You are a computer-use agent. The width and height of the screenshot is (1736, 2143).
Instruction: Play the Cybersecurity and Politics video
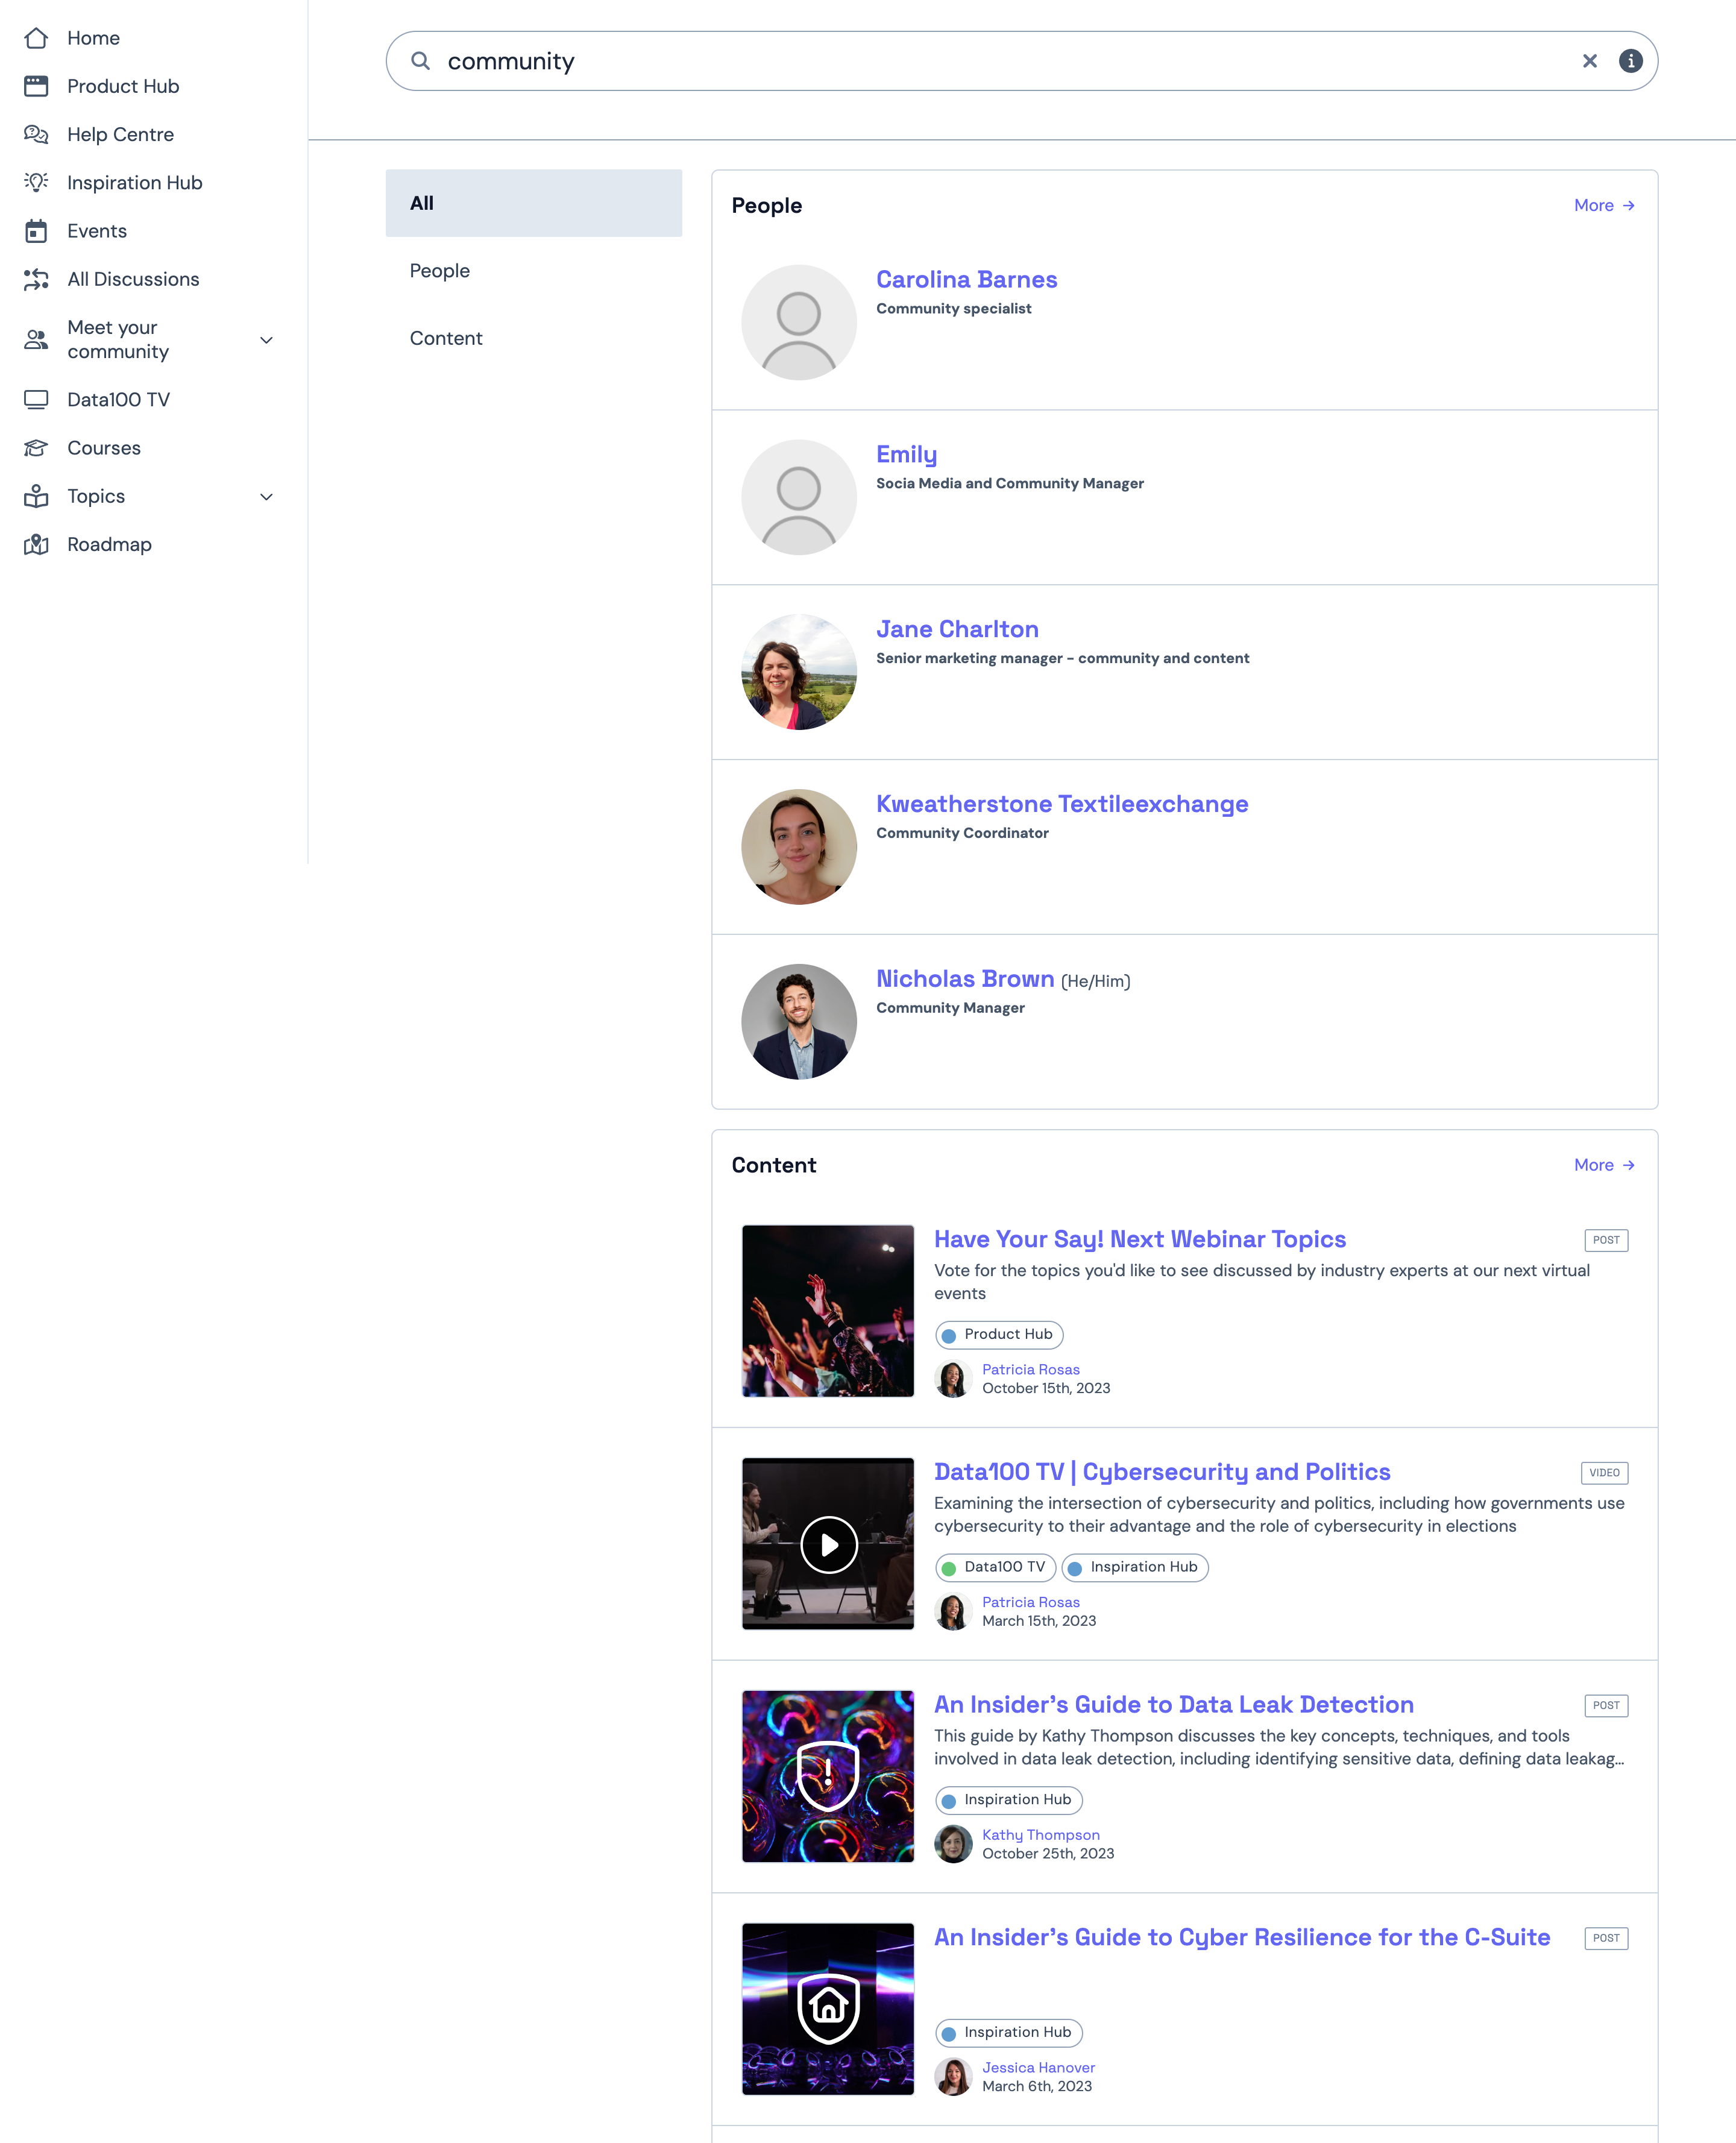click(828, 1544)
